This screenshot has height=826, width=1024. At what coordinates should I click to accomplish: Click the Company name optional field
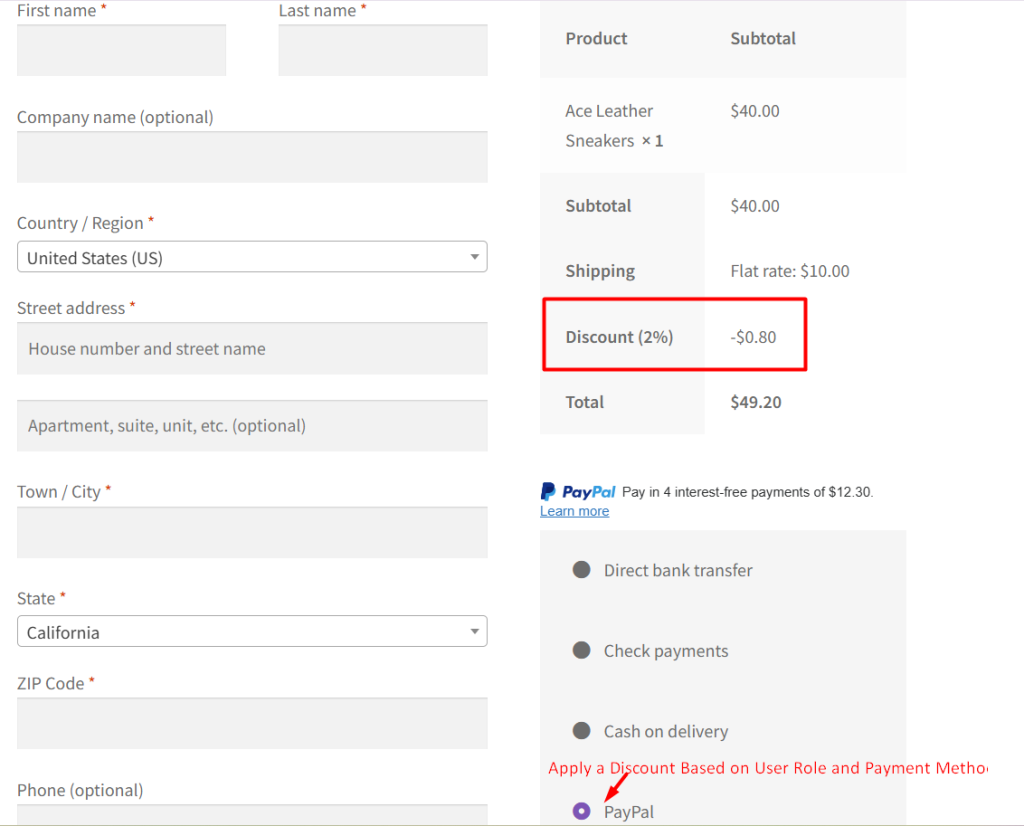(252, 157)
